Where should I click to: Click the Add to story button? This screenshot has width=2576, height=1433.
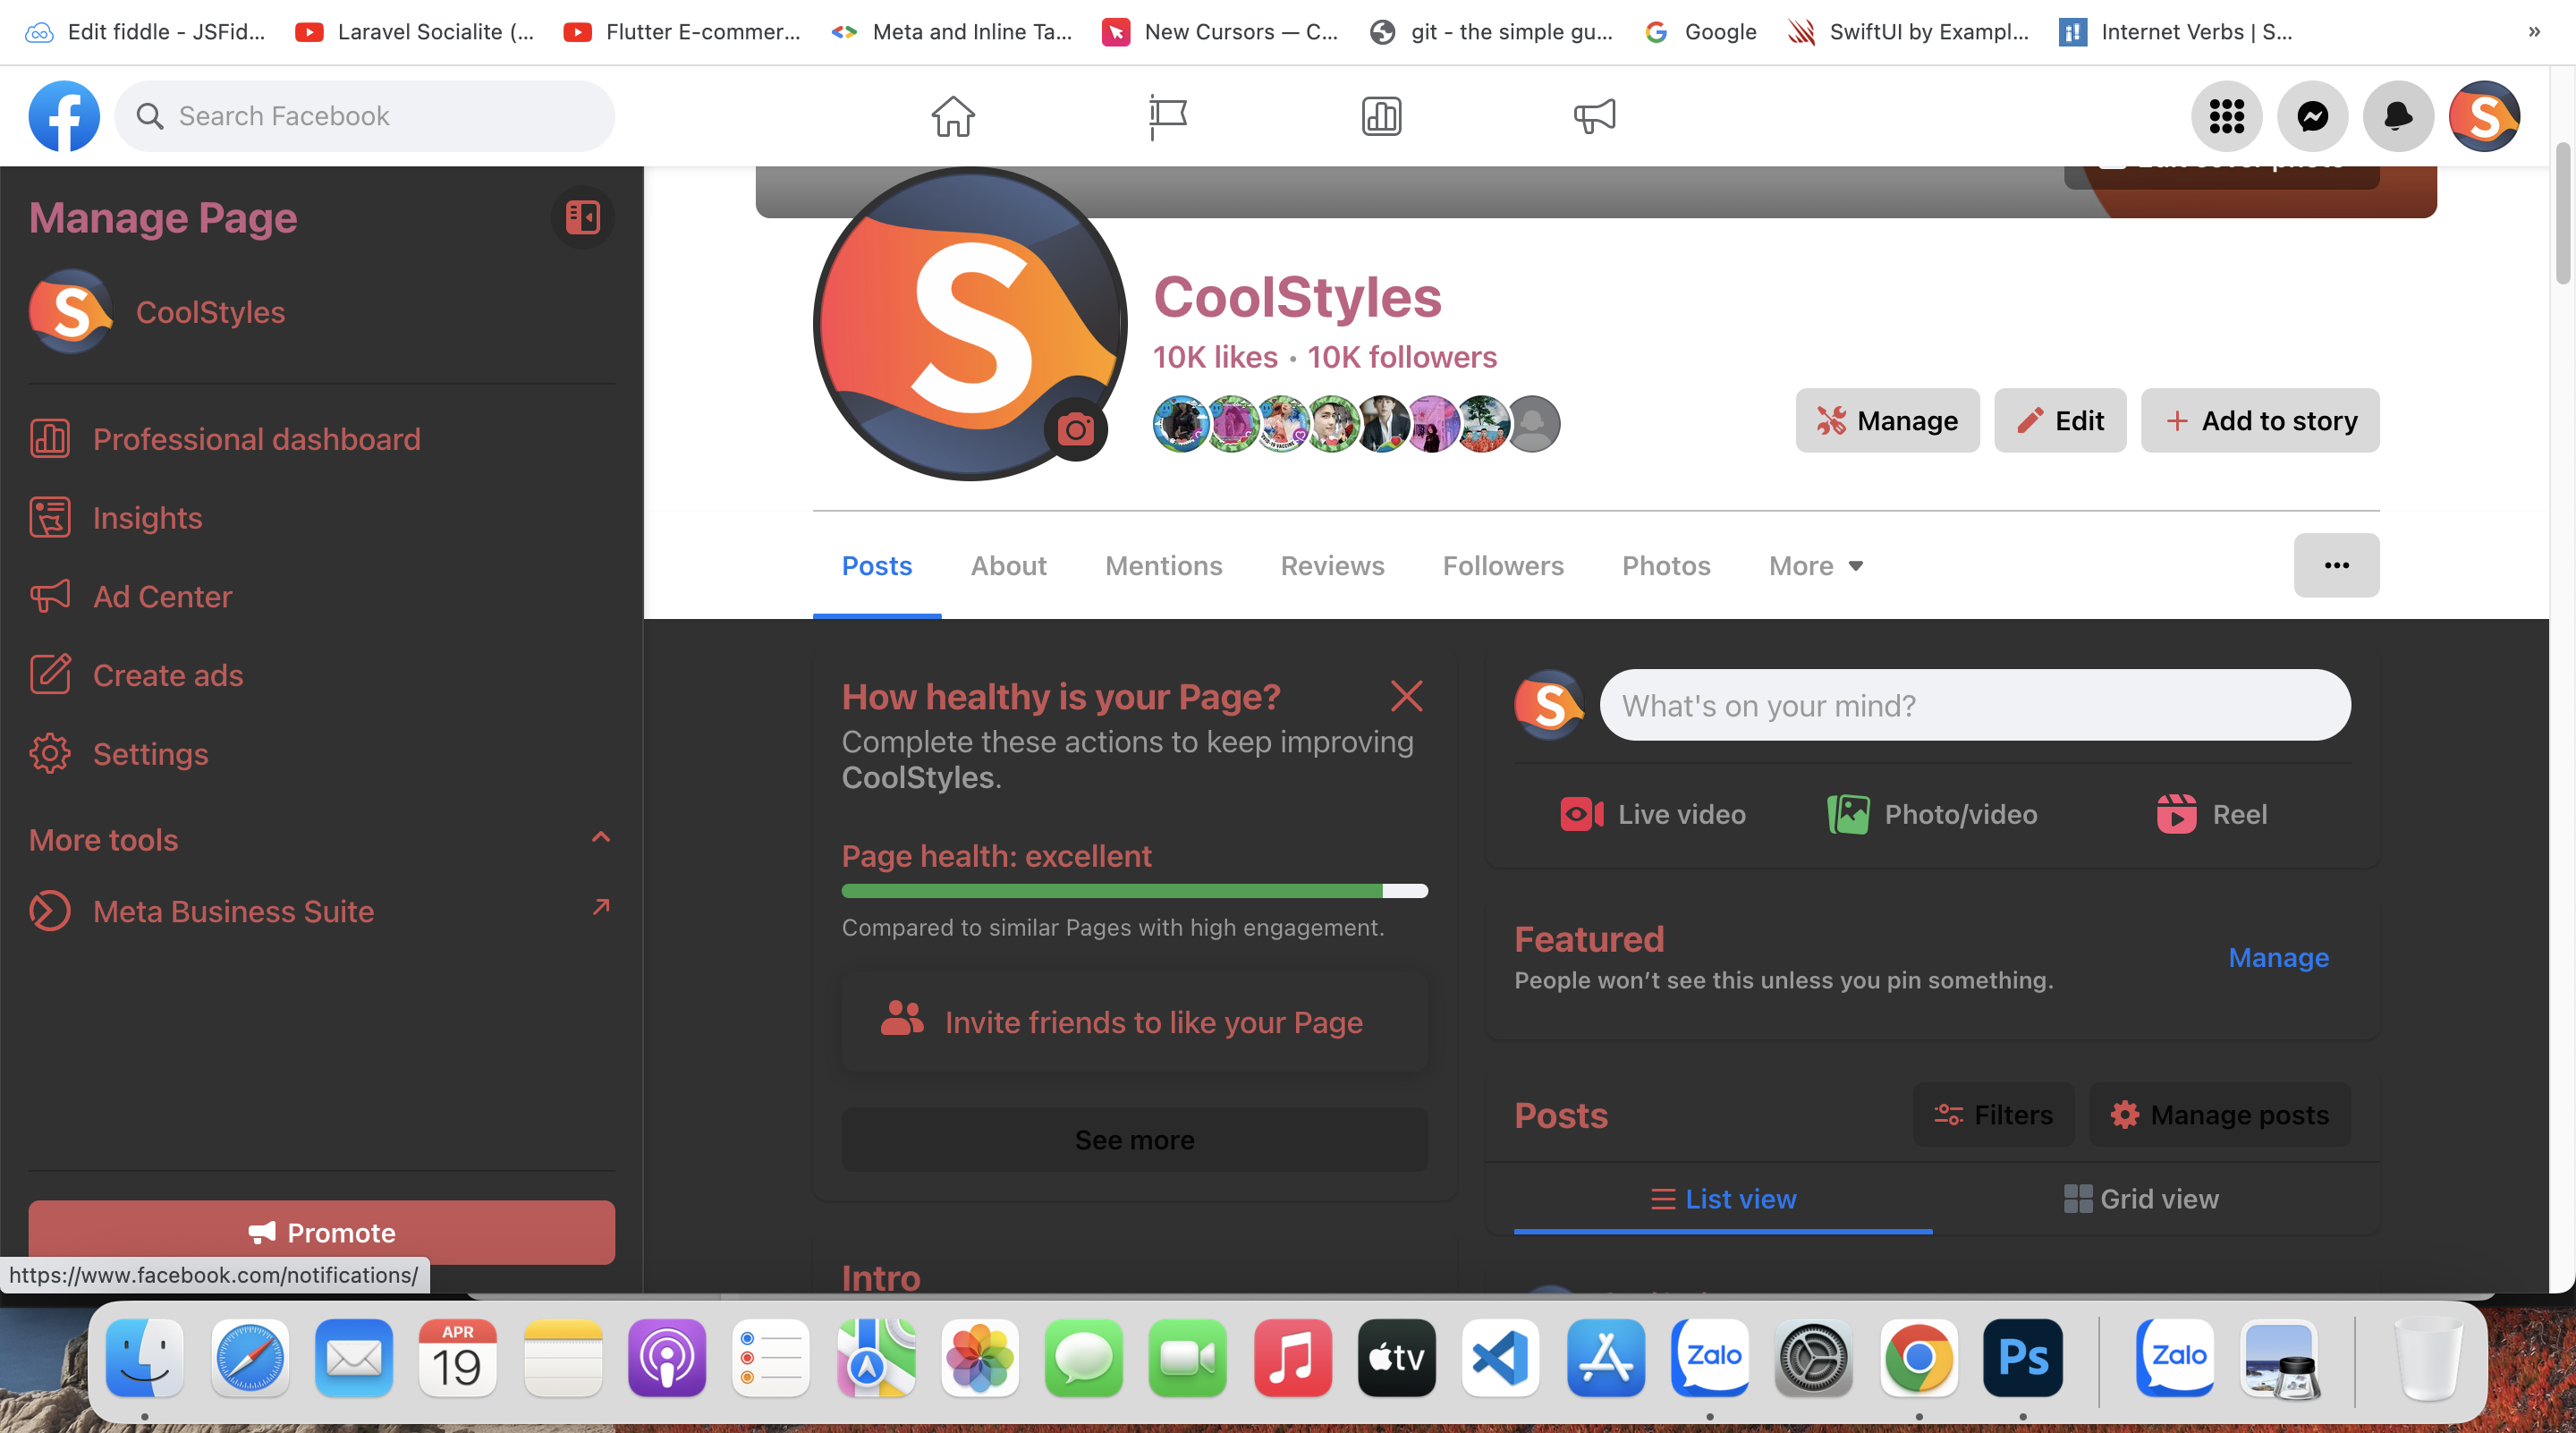click(x=2260, y=420)
